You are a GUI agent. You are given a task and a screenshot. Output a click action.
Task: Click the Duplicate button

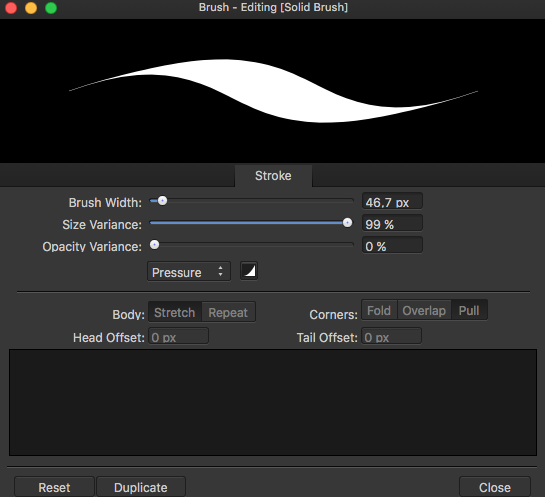(x=141, y=487)
